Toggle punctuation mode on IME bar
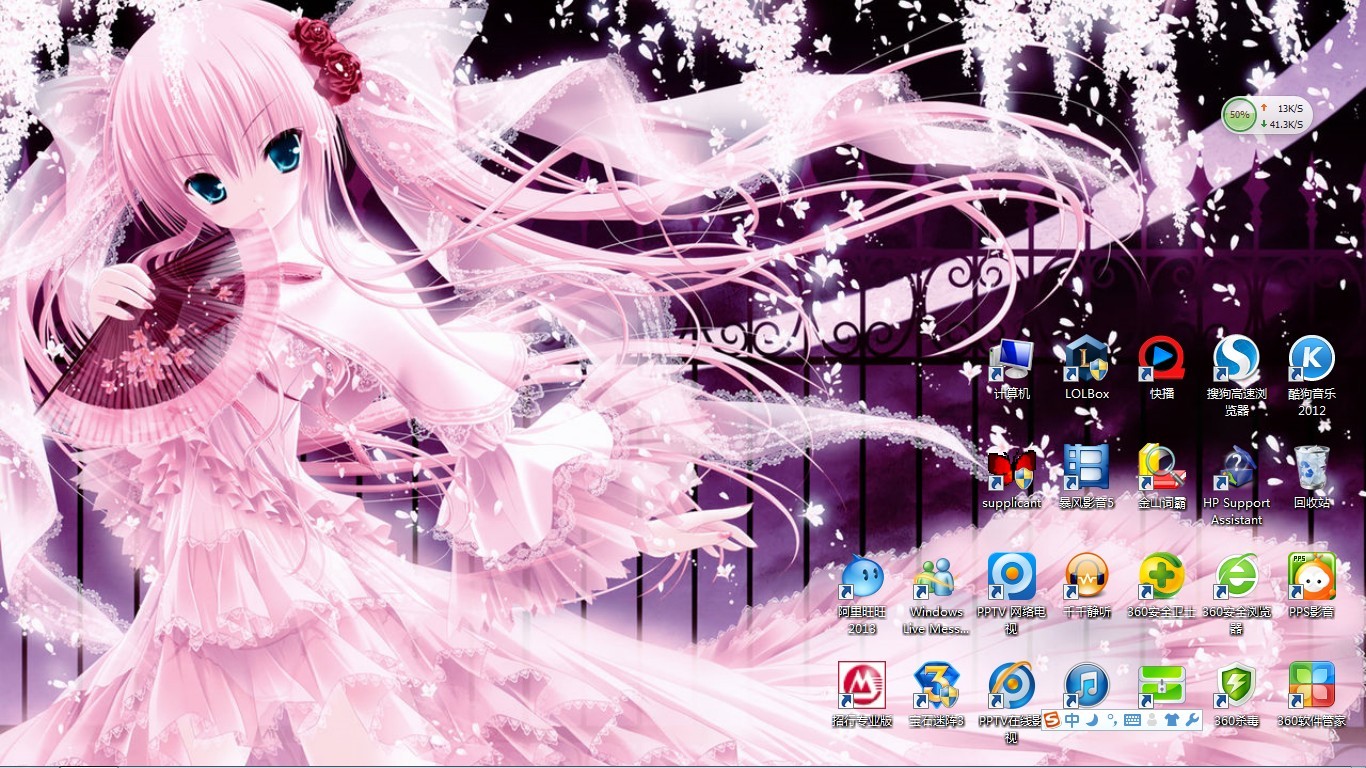 (x=1112, y=720)
